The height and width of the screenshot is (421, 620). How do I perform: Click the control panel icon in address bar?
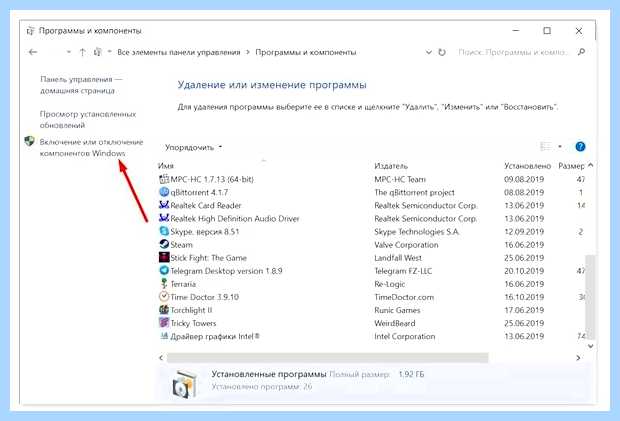click(x=98, y=52)
